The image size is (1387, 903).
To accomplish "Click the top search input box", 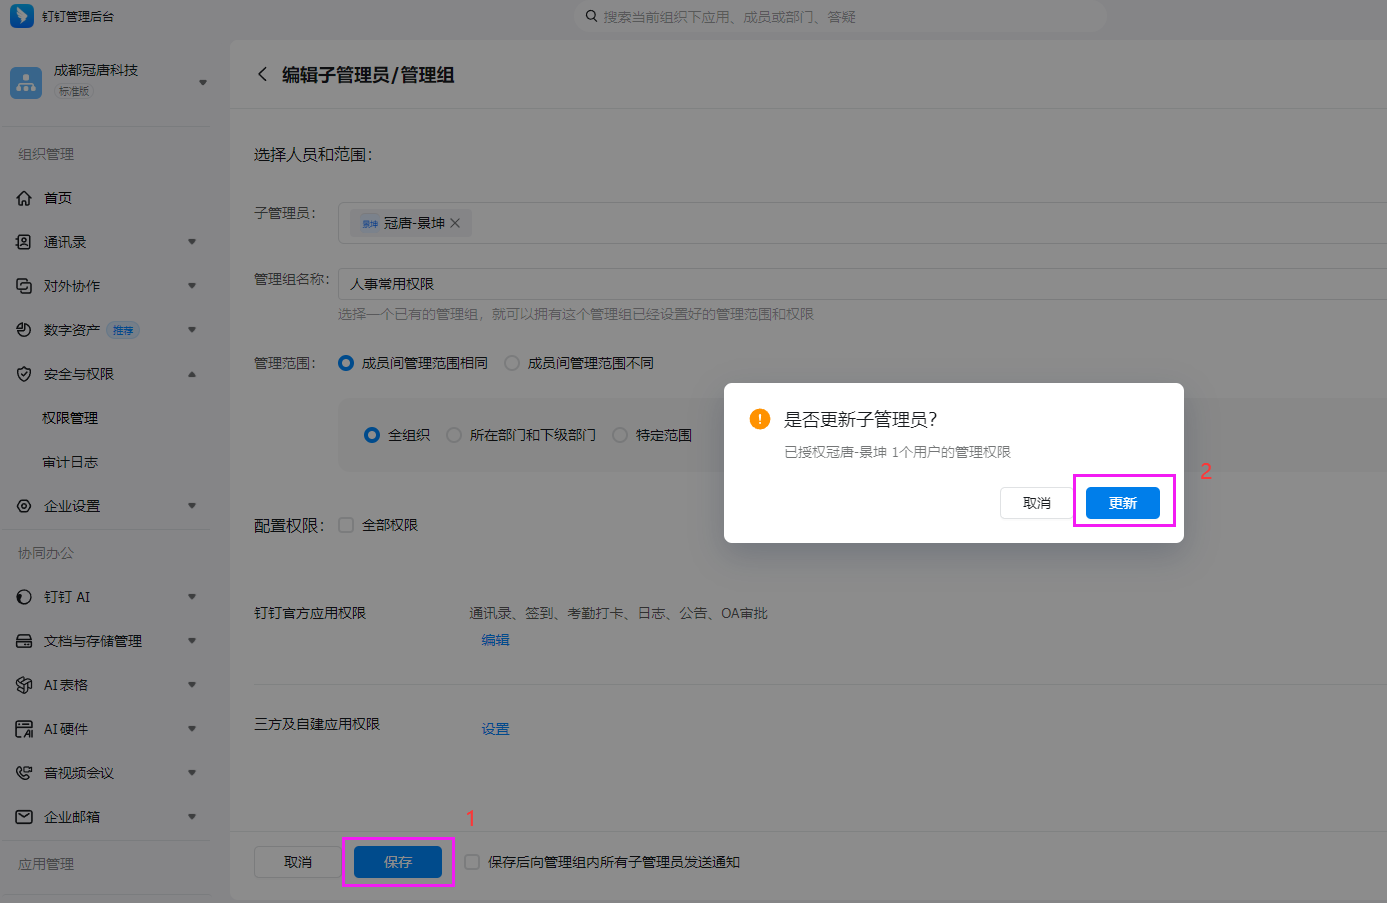I will [840, 16].
